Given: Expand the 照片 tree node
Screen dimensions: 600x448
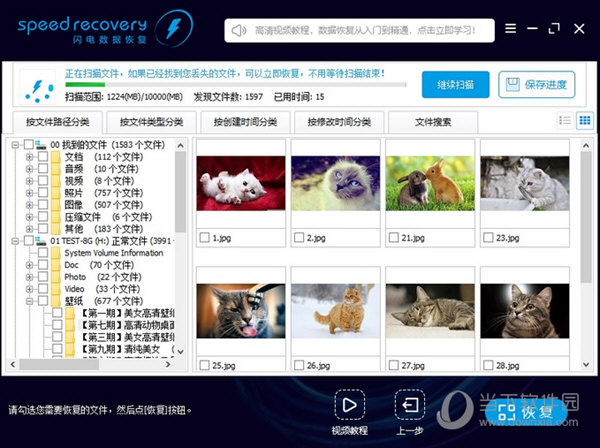Looking at the screenshot, I should pyautogui.click(x=29, y=193).
